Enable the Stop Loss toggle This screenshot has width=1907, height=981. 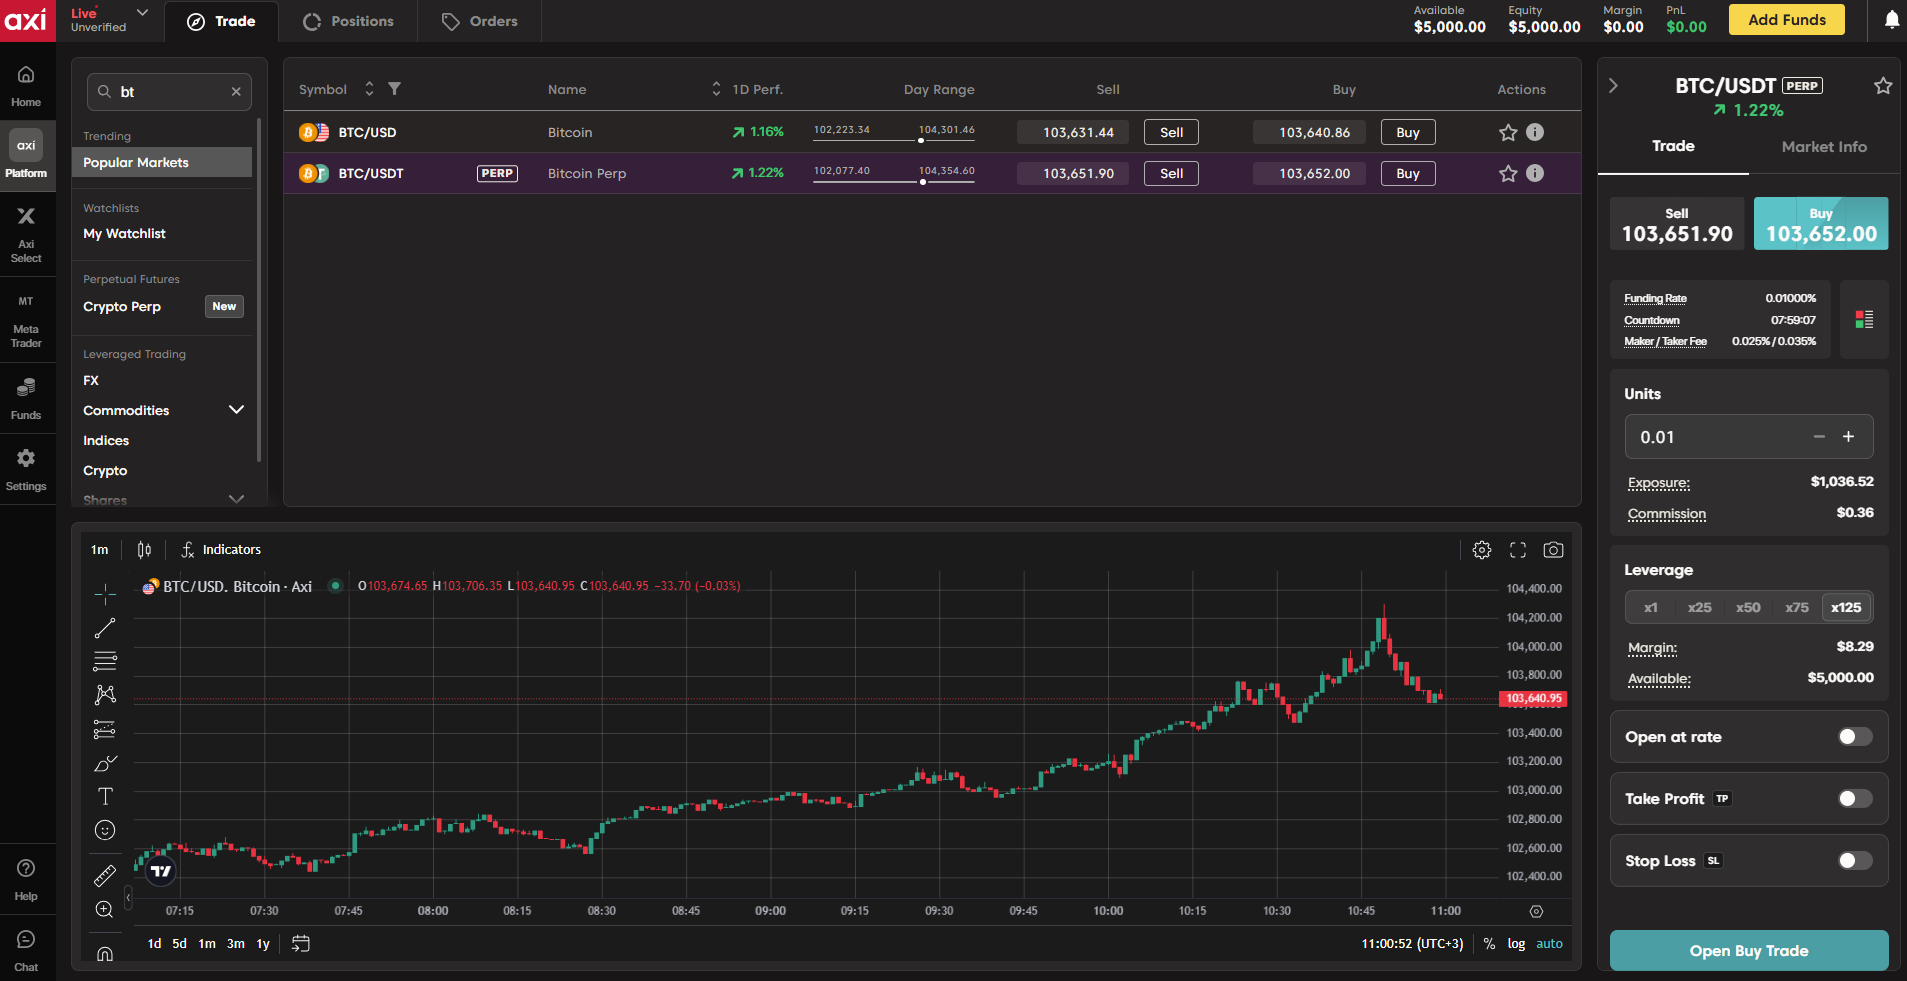pos(1855,861)
